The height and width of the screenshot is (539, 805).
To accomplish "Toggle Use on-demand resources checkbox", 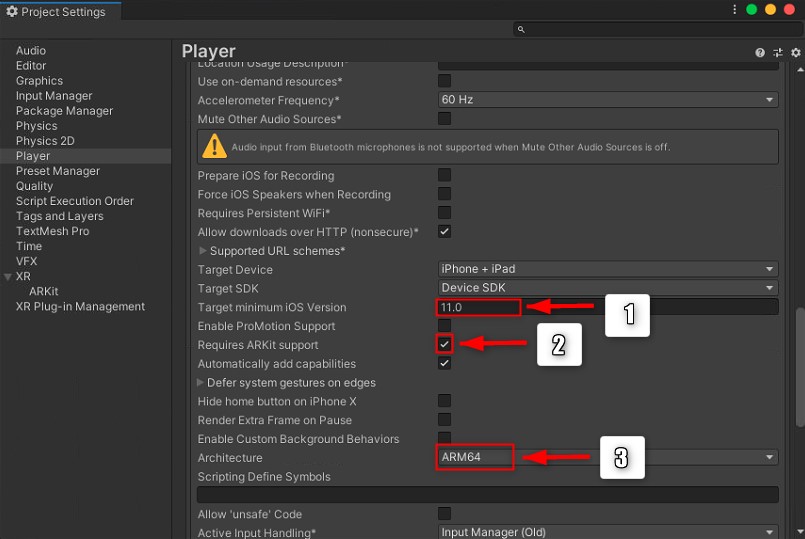I will (x=445, y=81).
